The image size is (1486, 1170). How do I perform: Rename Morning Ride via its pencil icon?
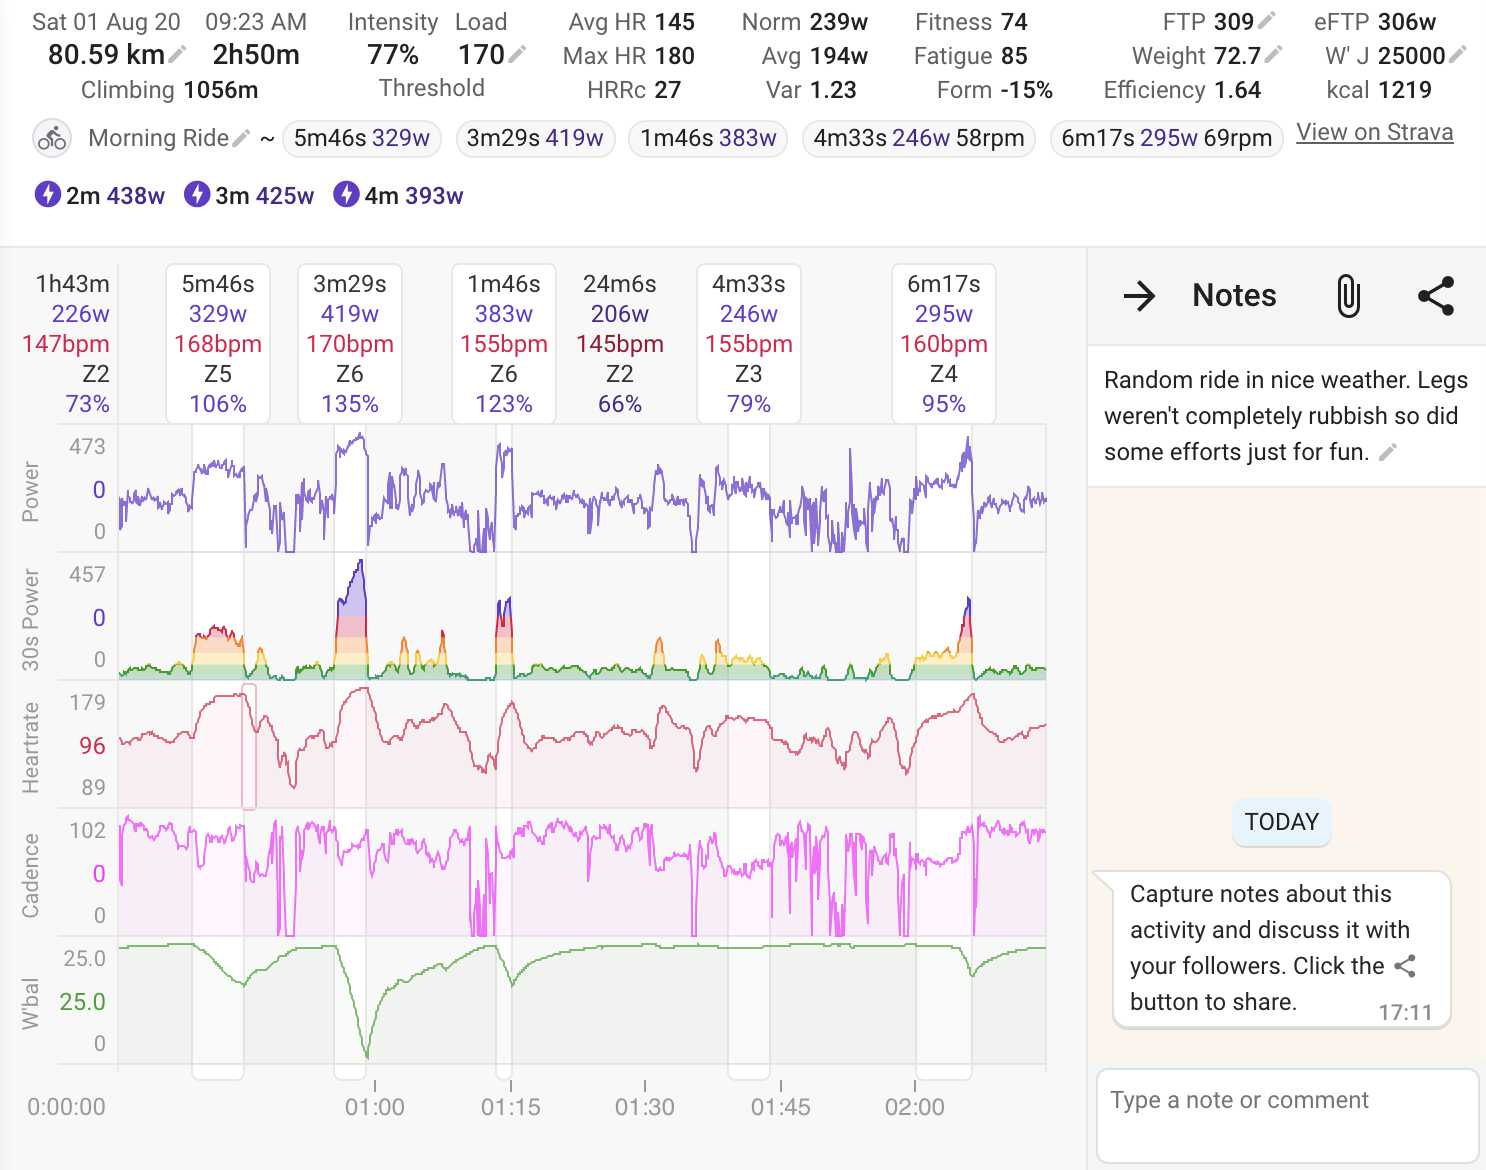(241, 138)
